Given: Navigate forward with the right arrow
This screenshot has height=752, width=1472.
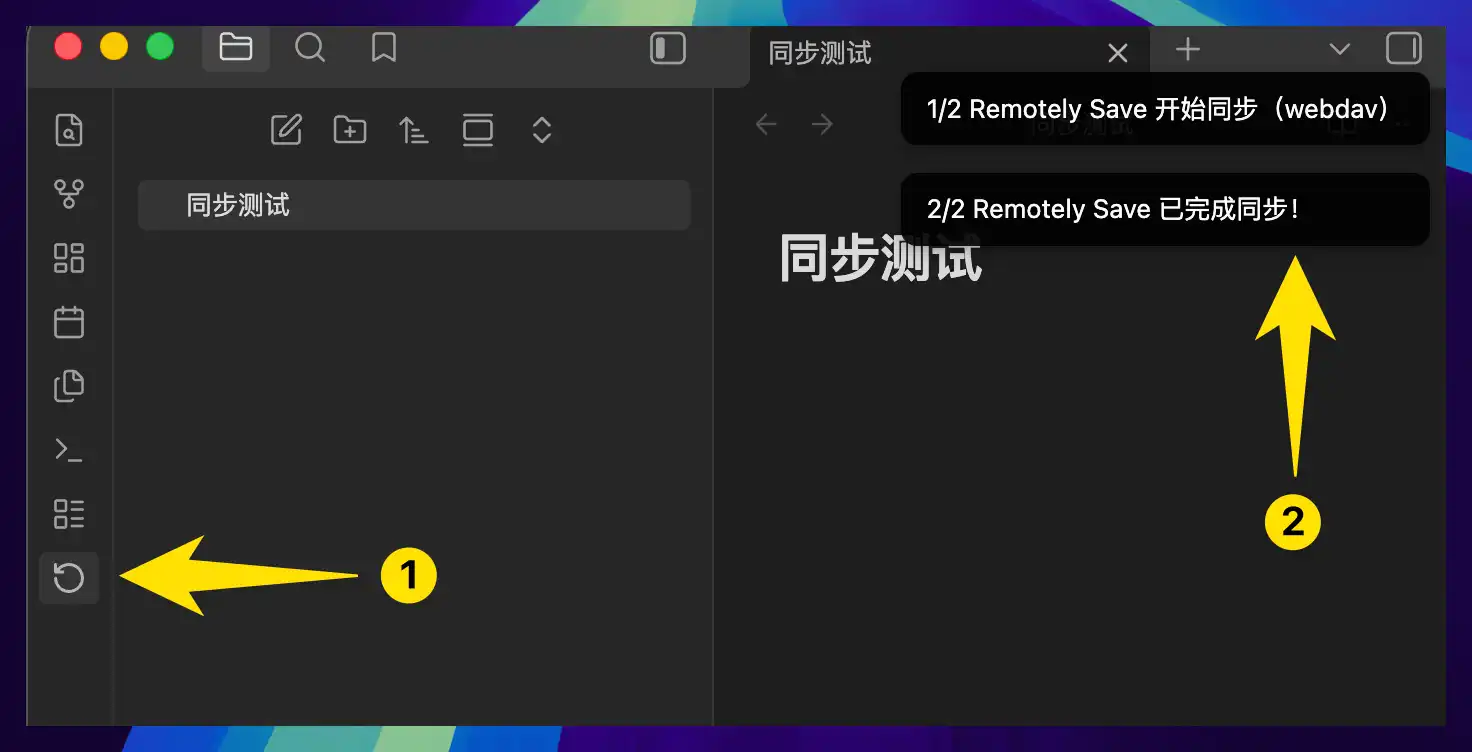Looking at the screenshot, I should 822,124.
